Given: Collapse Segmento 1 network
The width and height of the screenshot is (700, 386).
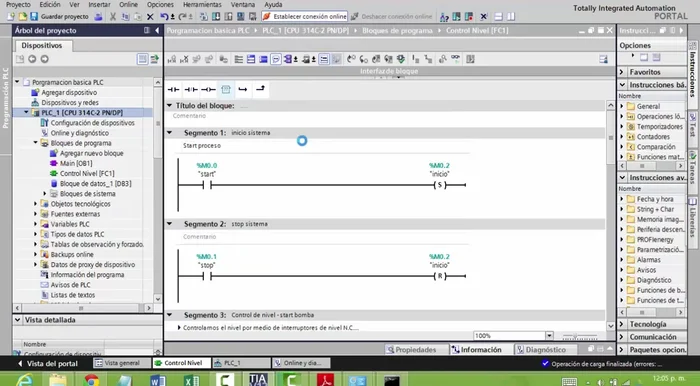Looking at the screenshot, I should click(x=170, y=133).
